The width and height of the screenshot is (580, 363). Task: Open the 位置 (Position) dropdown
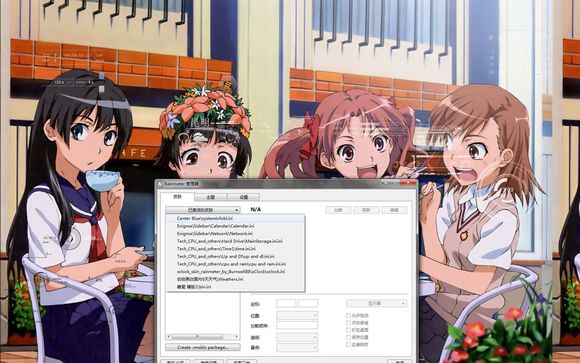(297, 316)
